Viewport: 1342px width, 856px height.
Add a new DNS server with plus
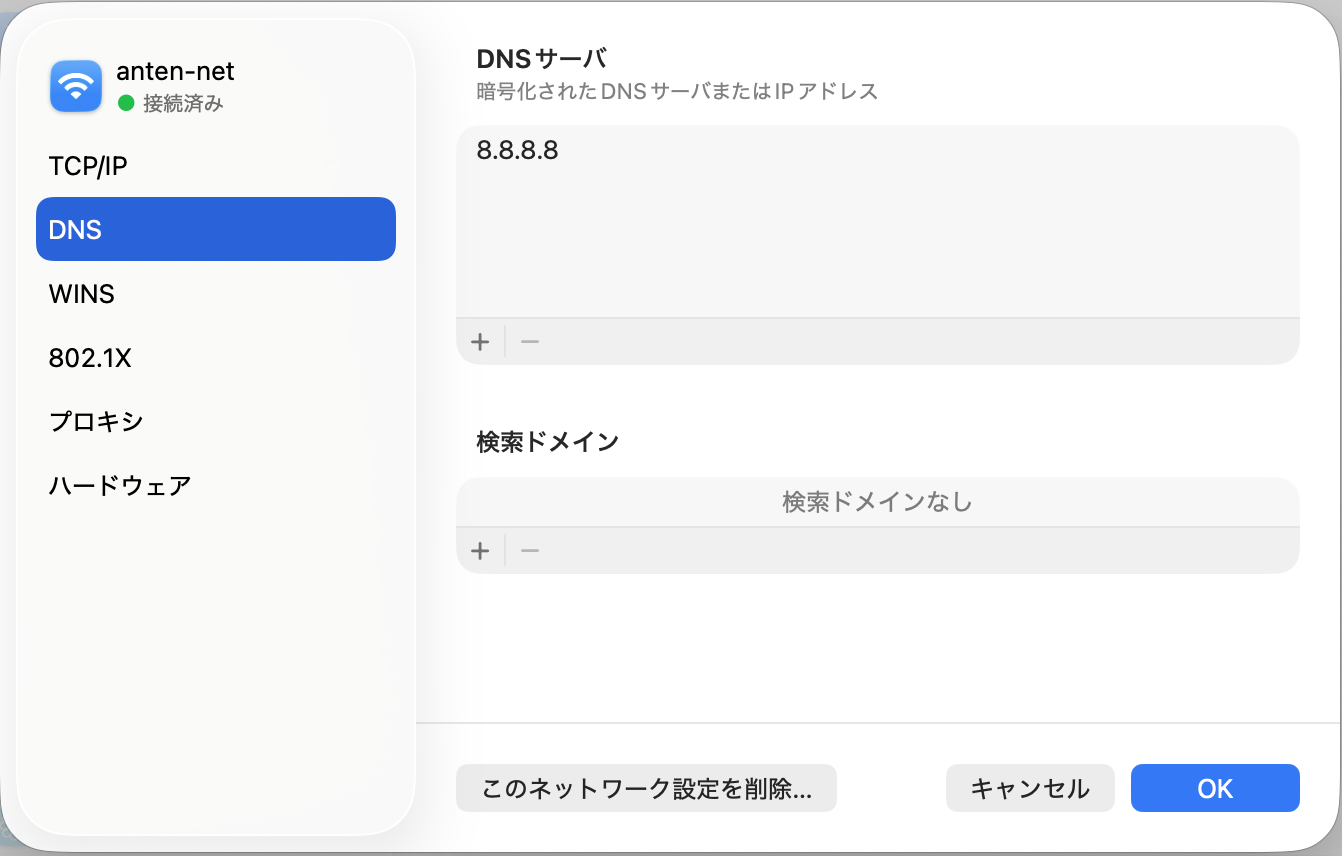480,342
